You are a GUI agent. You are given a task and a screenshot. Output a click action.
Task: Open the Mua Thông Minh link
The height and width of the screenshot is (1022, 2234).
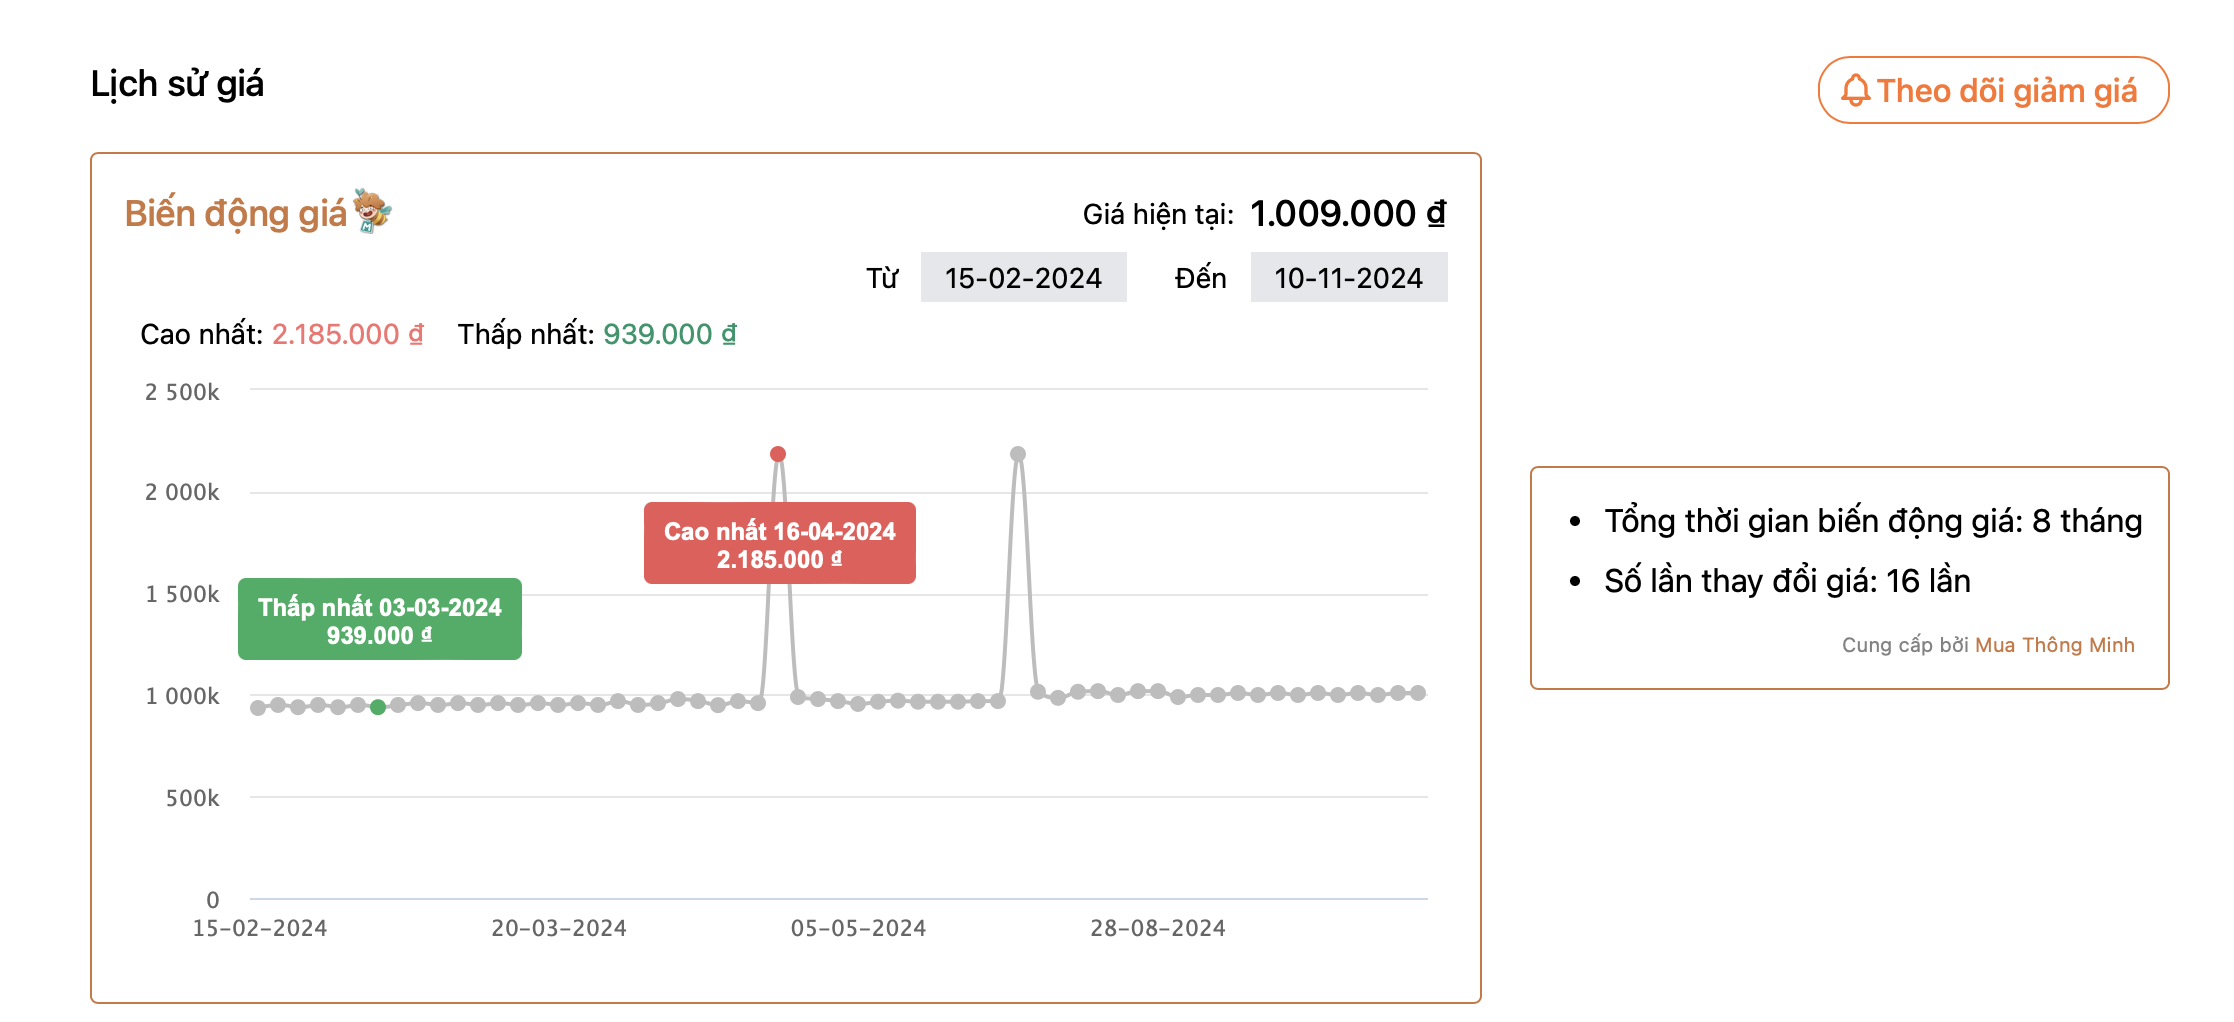coord(2054,645)
